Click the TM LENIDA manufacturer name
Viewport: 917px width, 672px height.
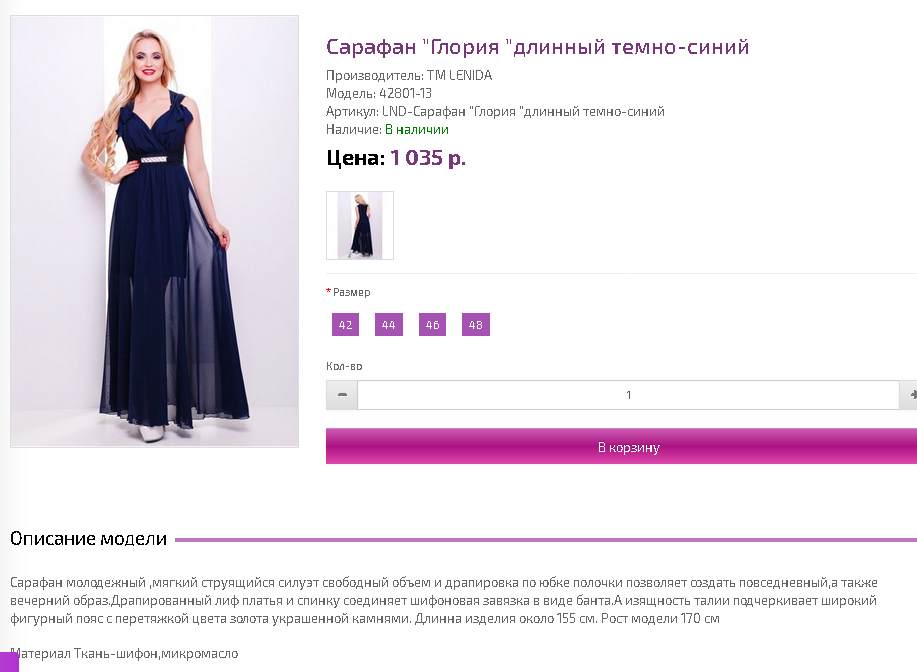(459, 75)
